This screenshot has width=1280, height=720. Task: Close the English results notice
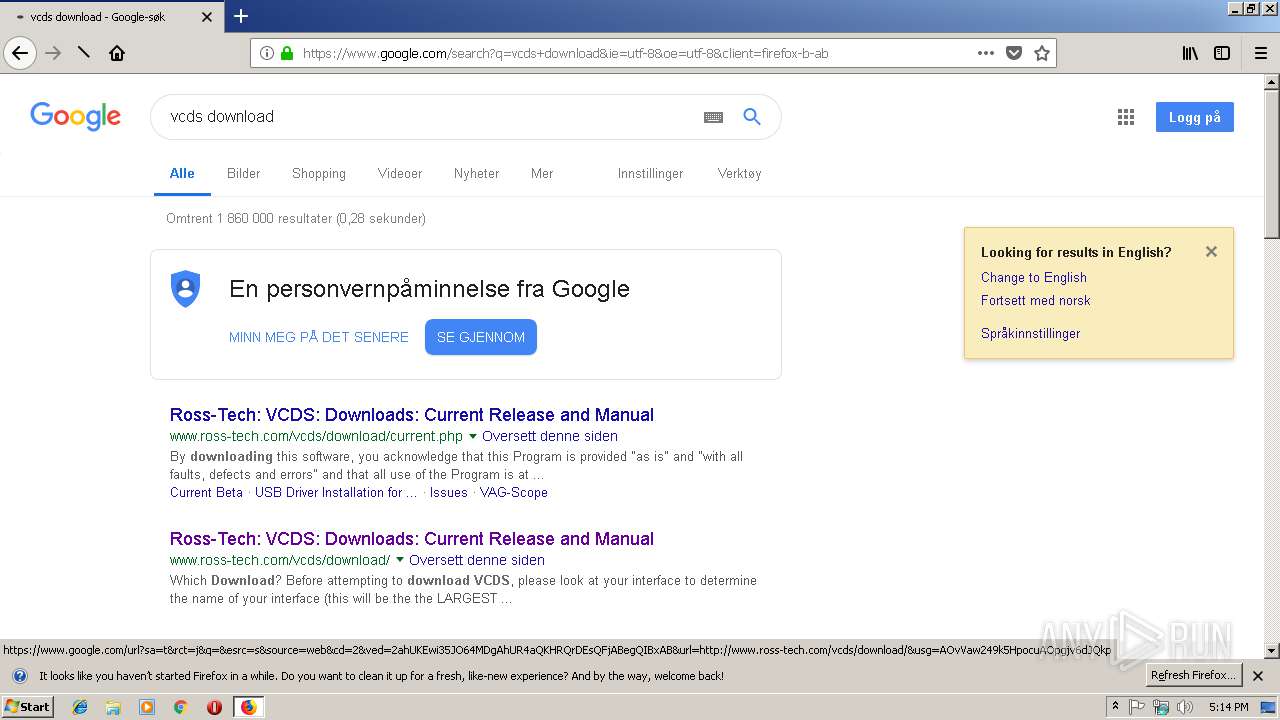(1211, 252)
